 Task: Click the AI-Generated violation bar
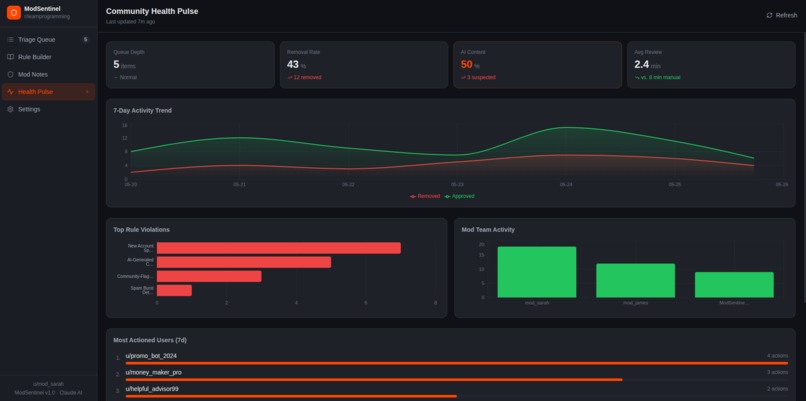(244, 262)
